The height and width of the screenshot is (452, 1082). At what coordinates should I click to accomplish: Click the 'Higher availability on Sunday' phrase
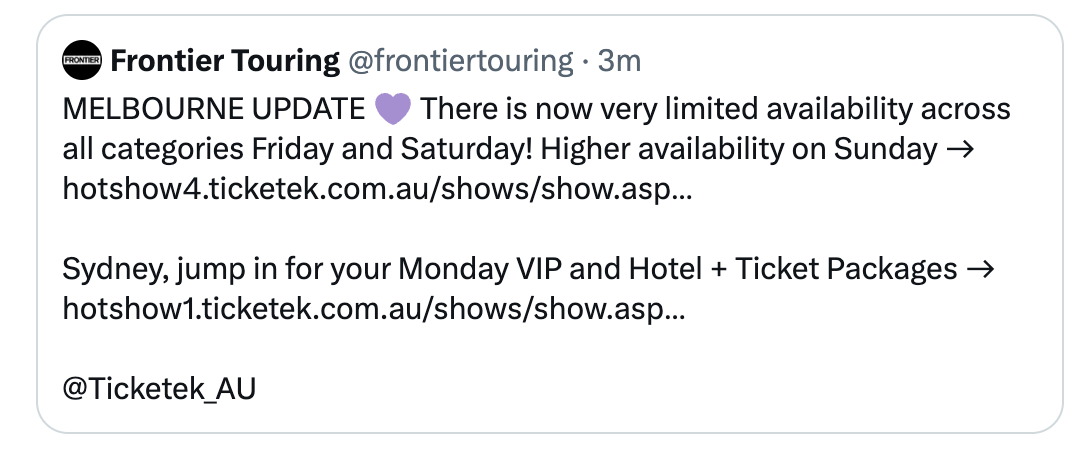739,149
